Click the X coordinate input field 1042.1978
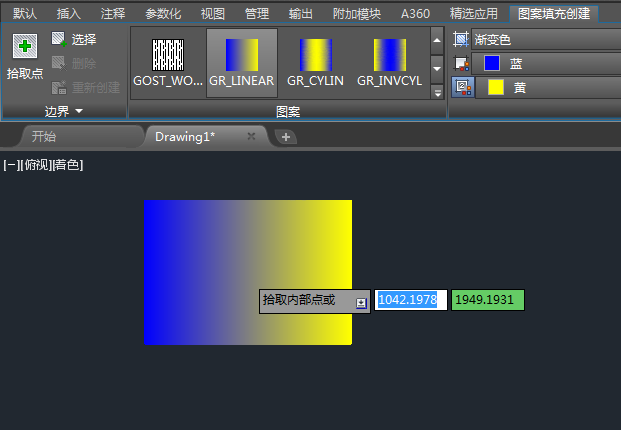The image size is (621, 430). tap(411, 300)
